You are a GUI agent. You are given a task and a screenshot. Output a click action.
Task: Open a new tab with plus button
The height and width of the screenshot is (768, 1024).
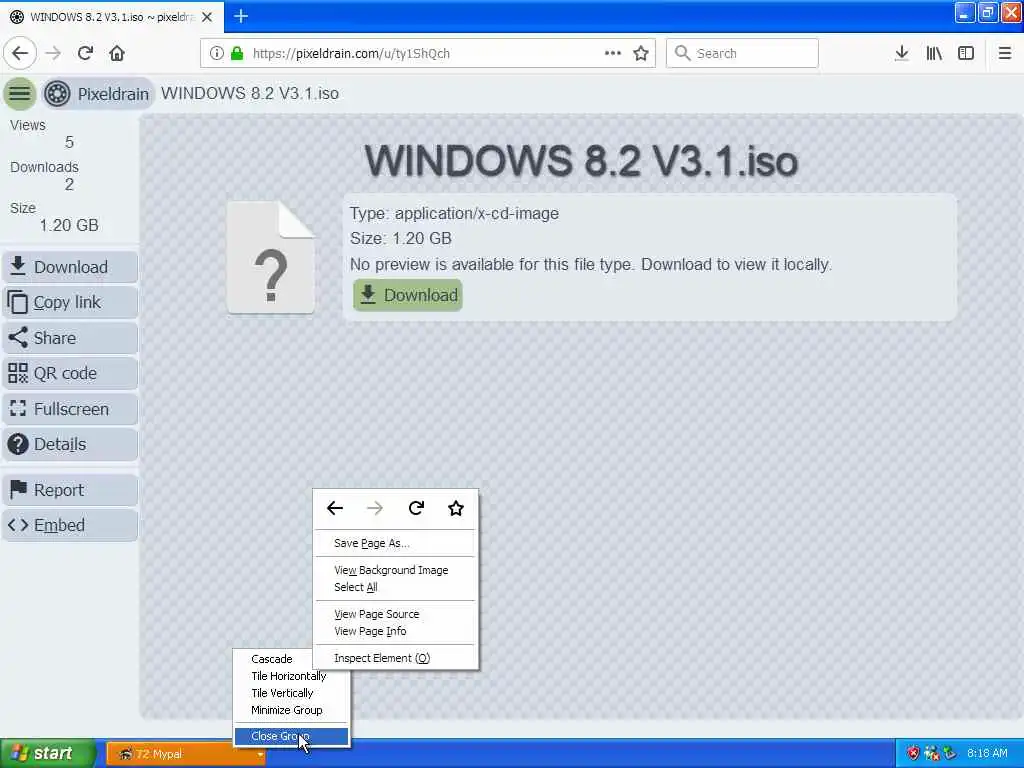[x=241, y=16]
